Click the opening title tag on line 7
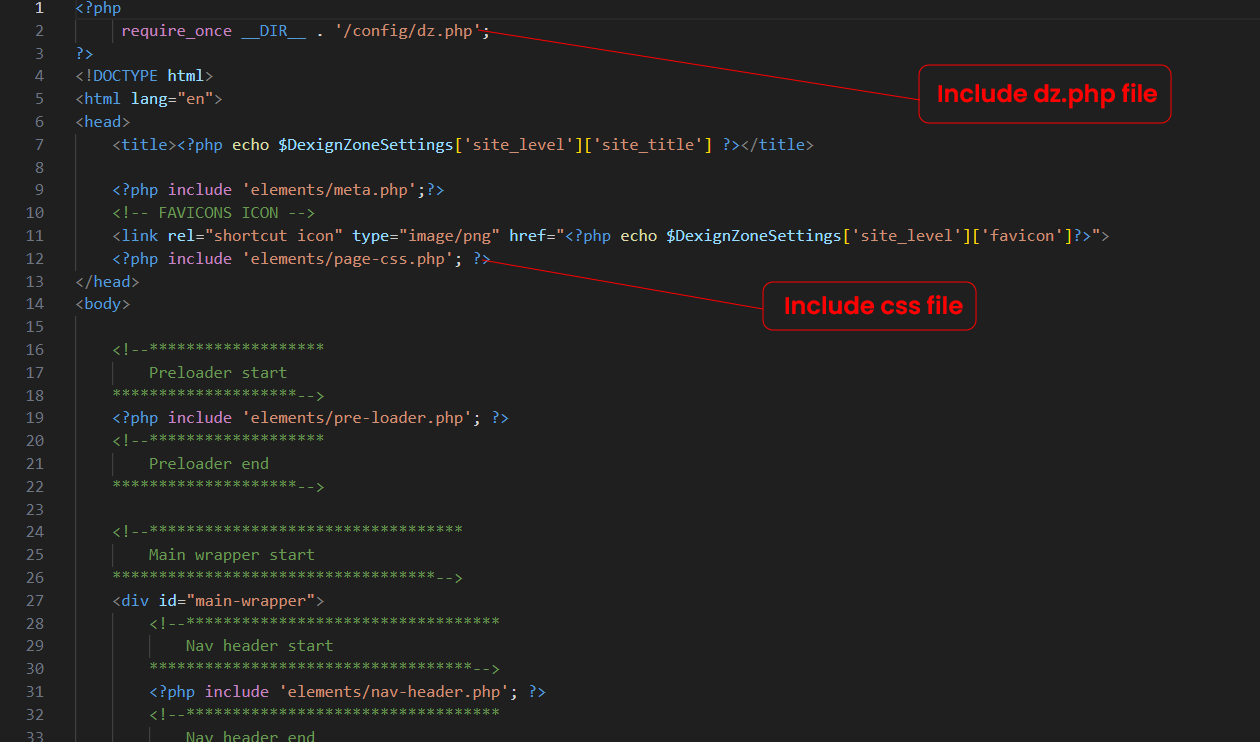The width and height of the screenshot is (1260, 742). pyautogui.click(x=144, y=144)
